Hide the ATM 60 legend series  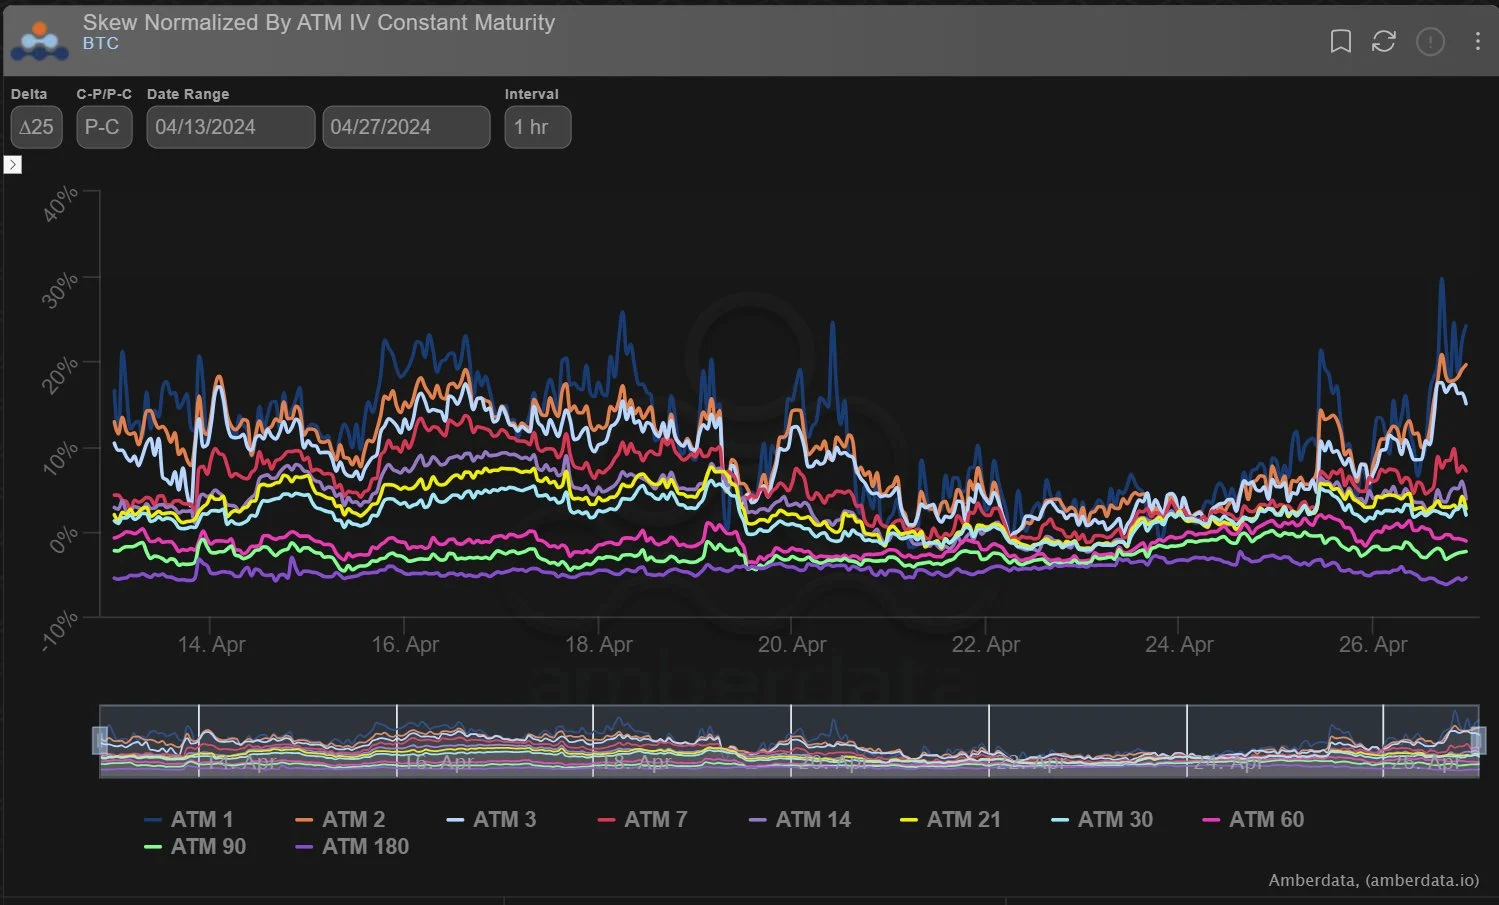pyautogui.click(x=1253, y=819)
